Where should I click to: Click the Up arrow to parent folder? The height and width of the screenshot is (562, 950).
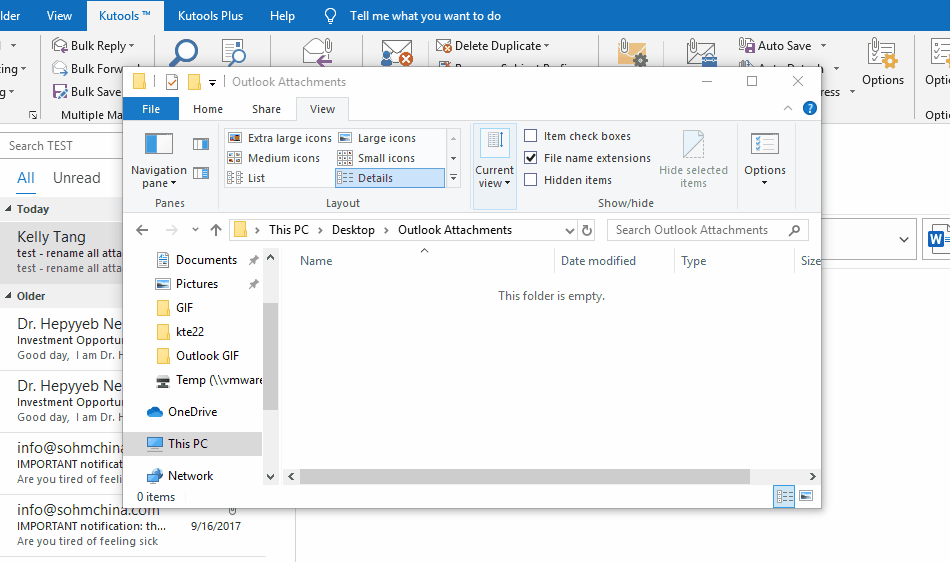click(x=216, y=230)
